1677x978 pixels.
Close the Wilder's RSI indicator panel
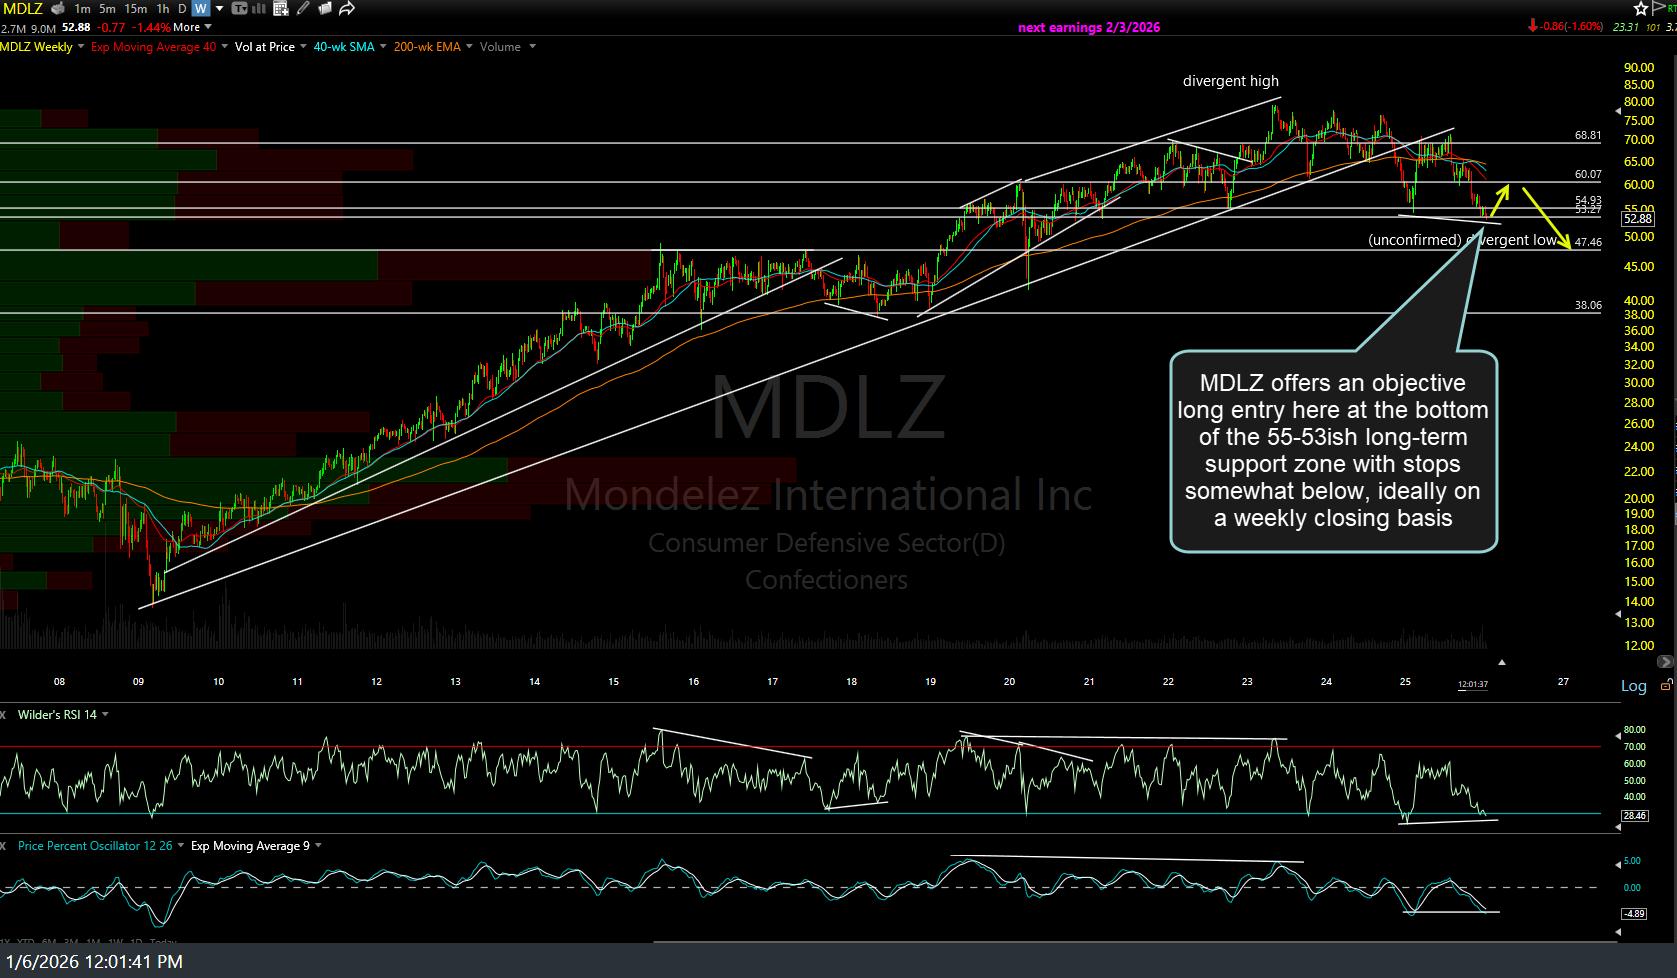[3, 715]
